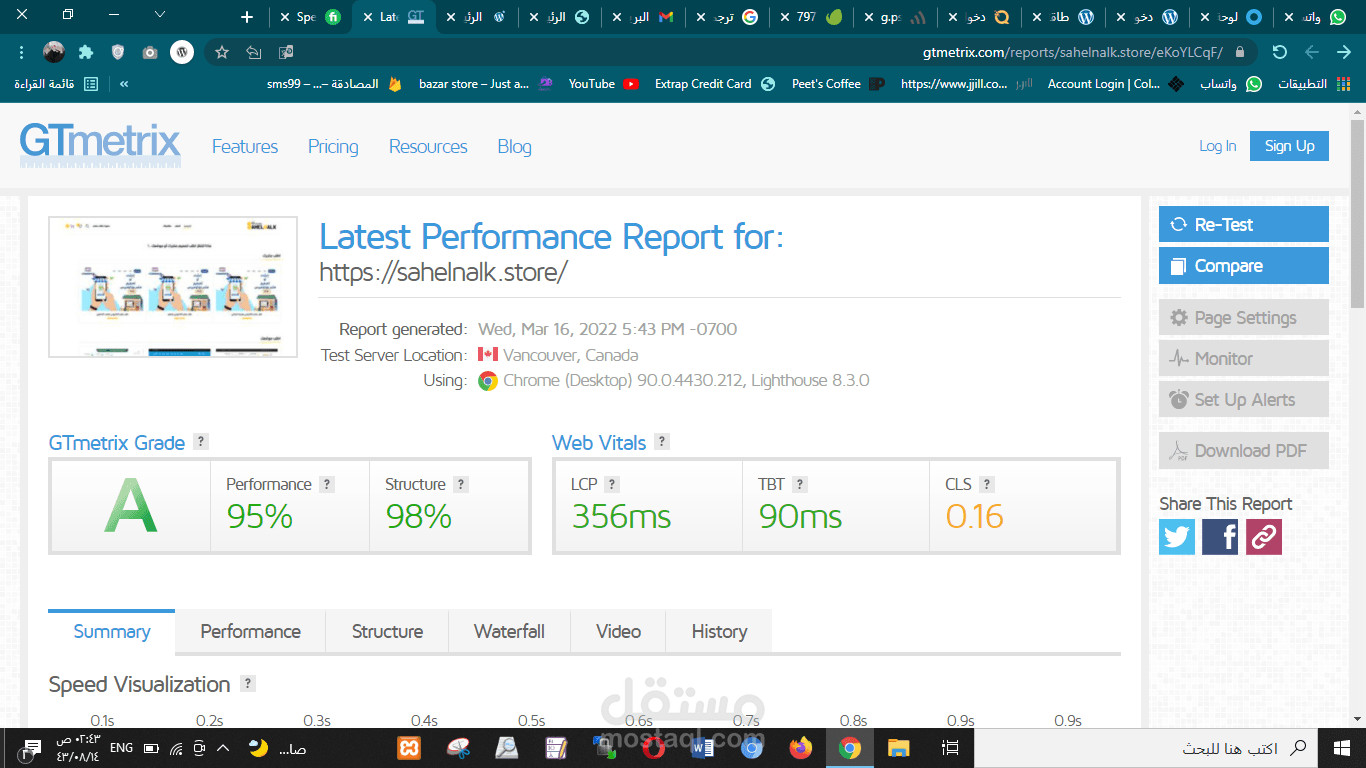This screenshot has width=1366, height=768.
Task: Open Opera browser from the taskbar
Action: point(654,748)
